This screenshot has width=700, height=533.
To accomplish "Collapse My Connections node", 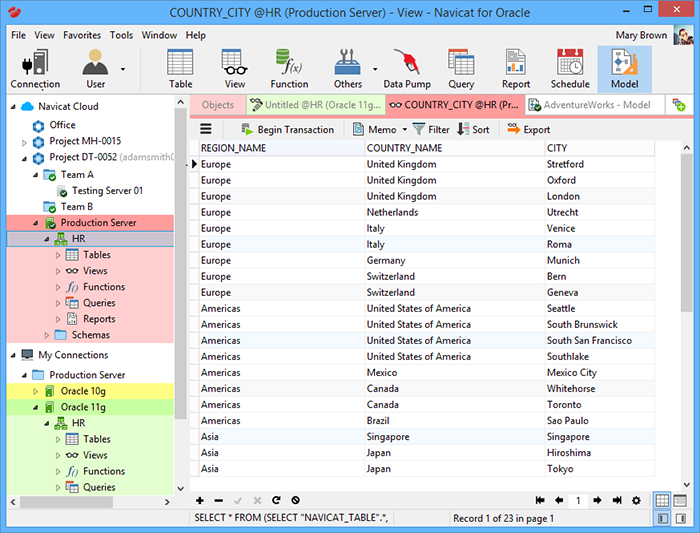I will tap(13, 355).
